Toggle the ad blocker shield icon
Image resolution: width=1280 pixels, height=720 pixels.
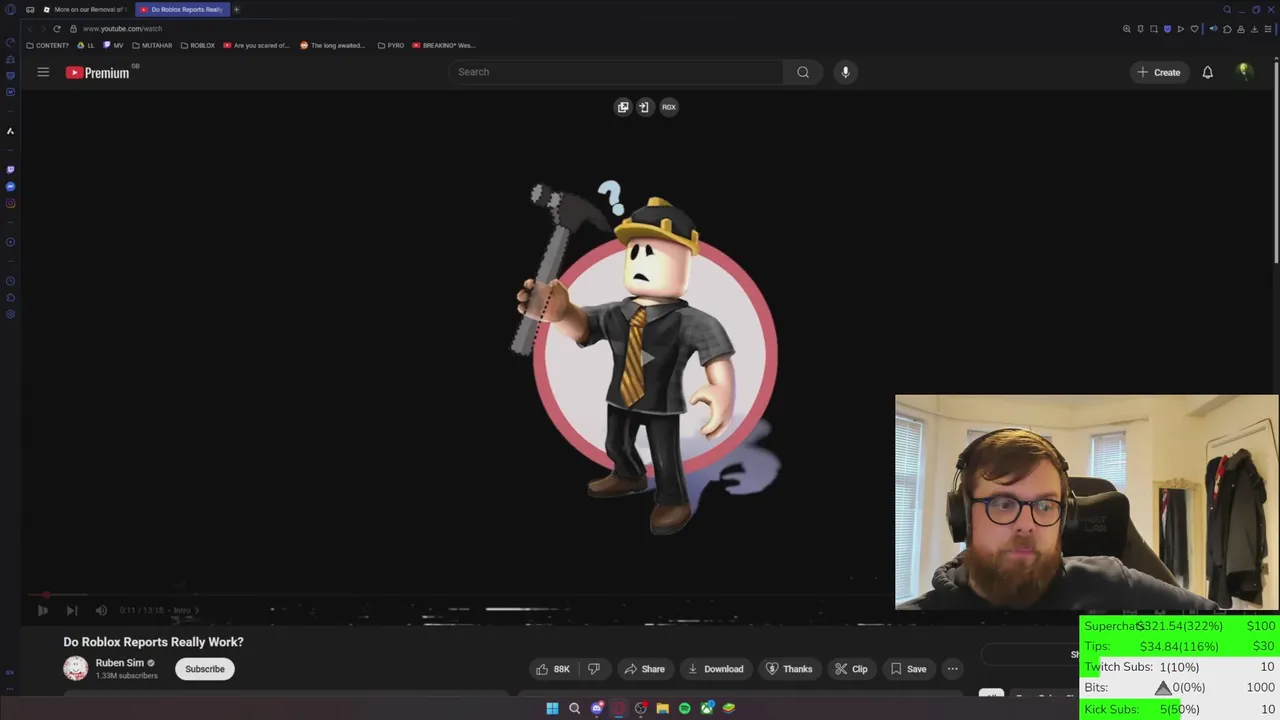1167,29
